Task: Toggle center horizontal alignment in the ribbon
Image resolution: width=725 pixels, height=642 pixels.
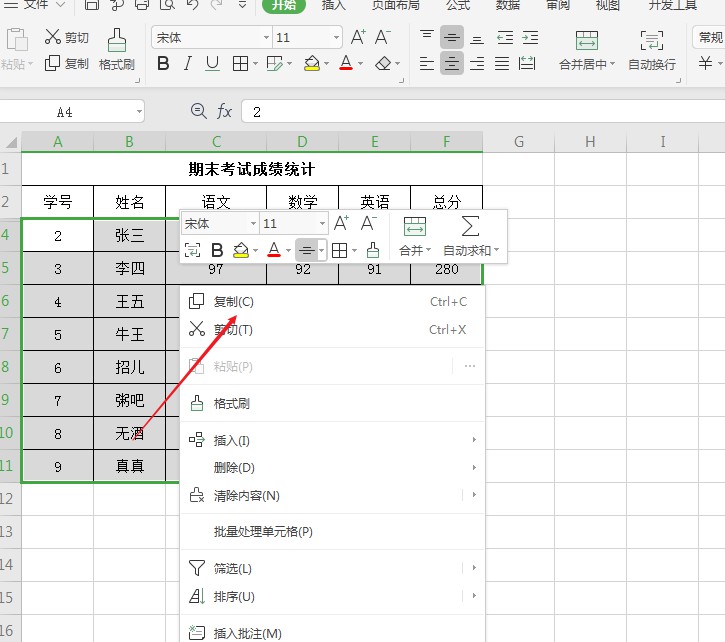Action: [x=451, y=63]
